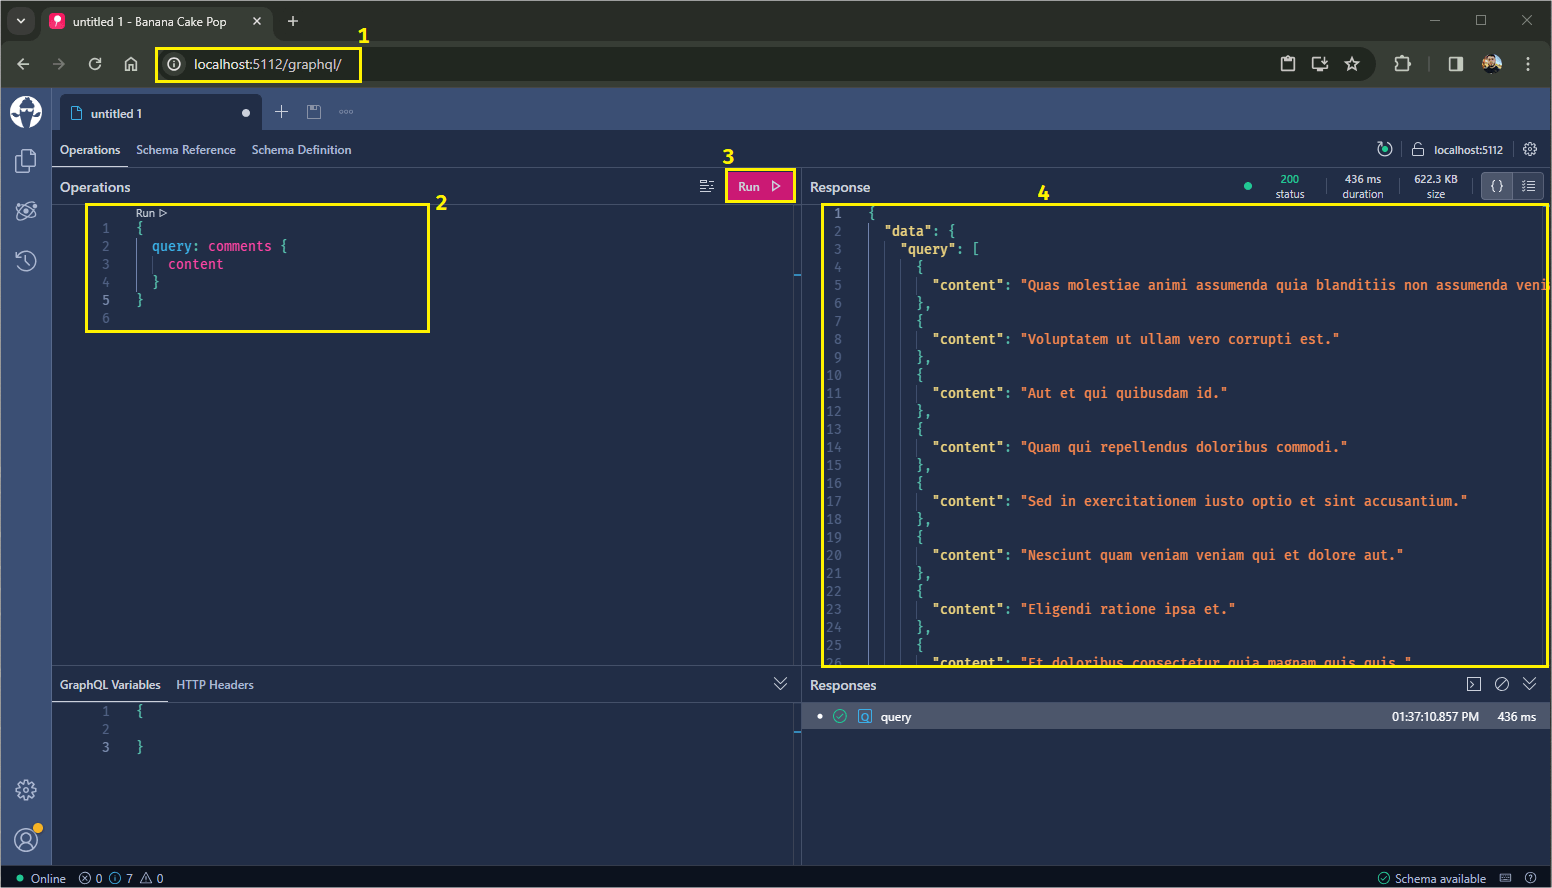Click the localhost:5112 endpoint label

click(1468, 150)
